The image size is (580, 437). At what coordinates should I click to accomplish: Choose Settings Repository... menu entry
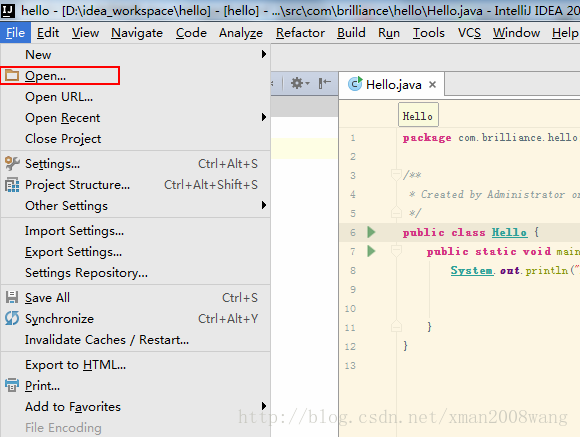pos(135,273)
